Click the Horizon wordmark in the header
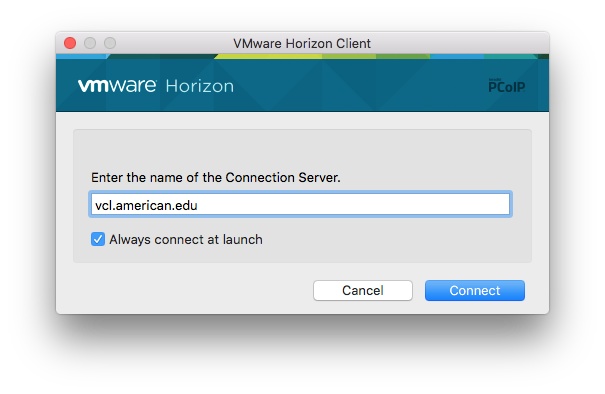605x394 pixels. [199, 86]
